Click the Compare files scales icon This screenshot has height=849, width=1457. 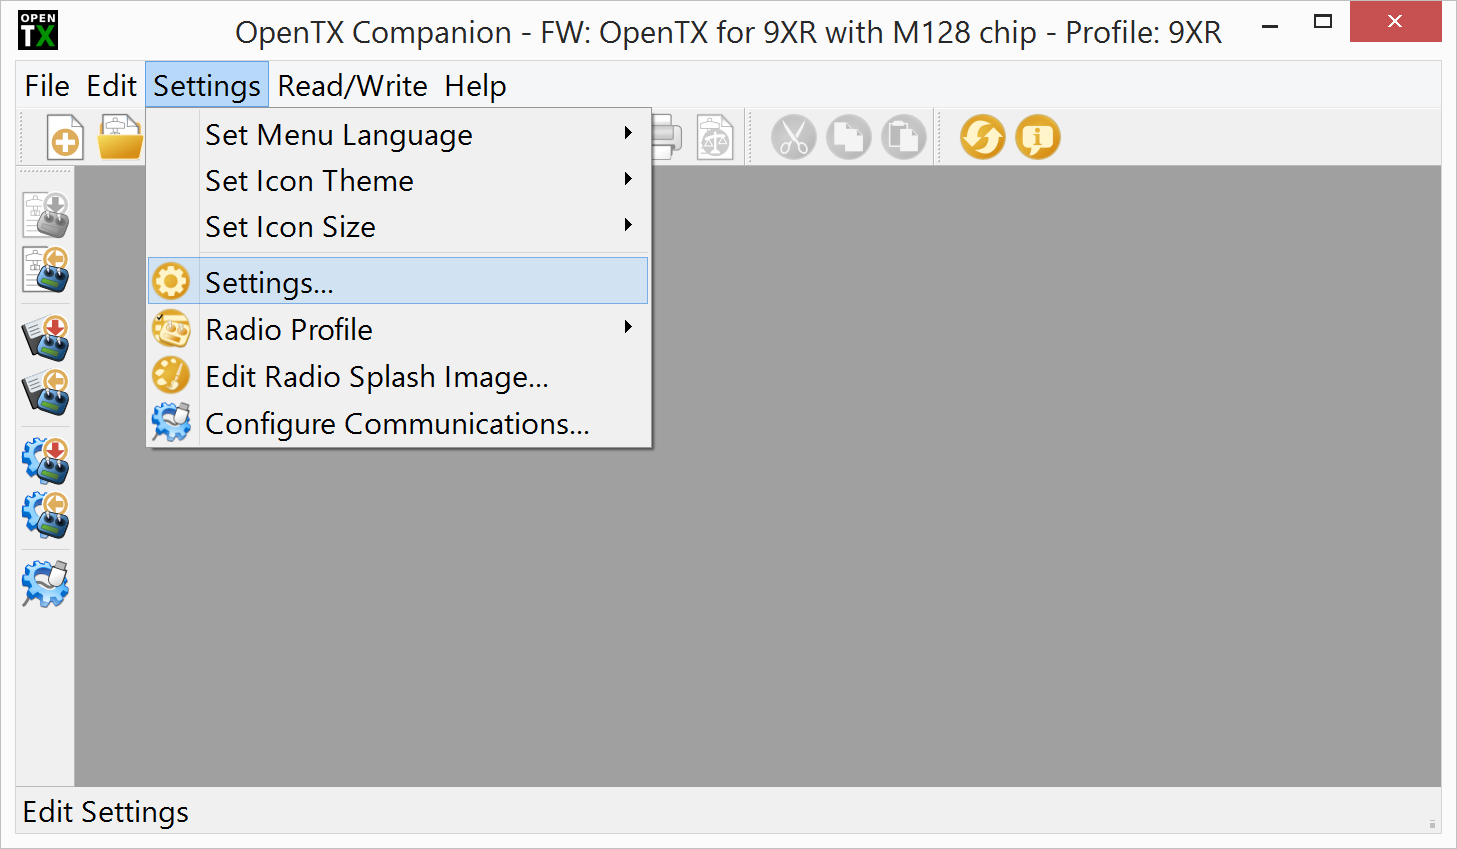[x=715, y=137]
